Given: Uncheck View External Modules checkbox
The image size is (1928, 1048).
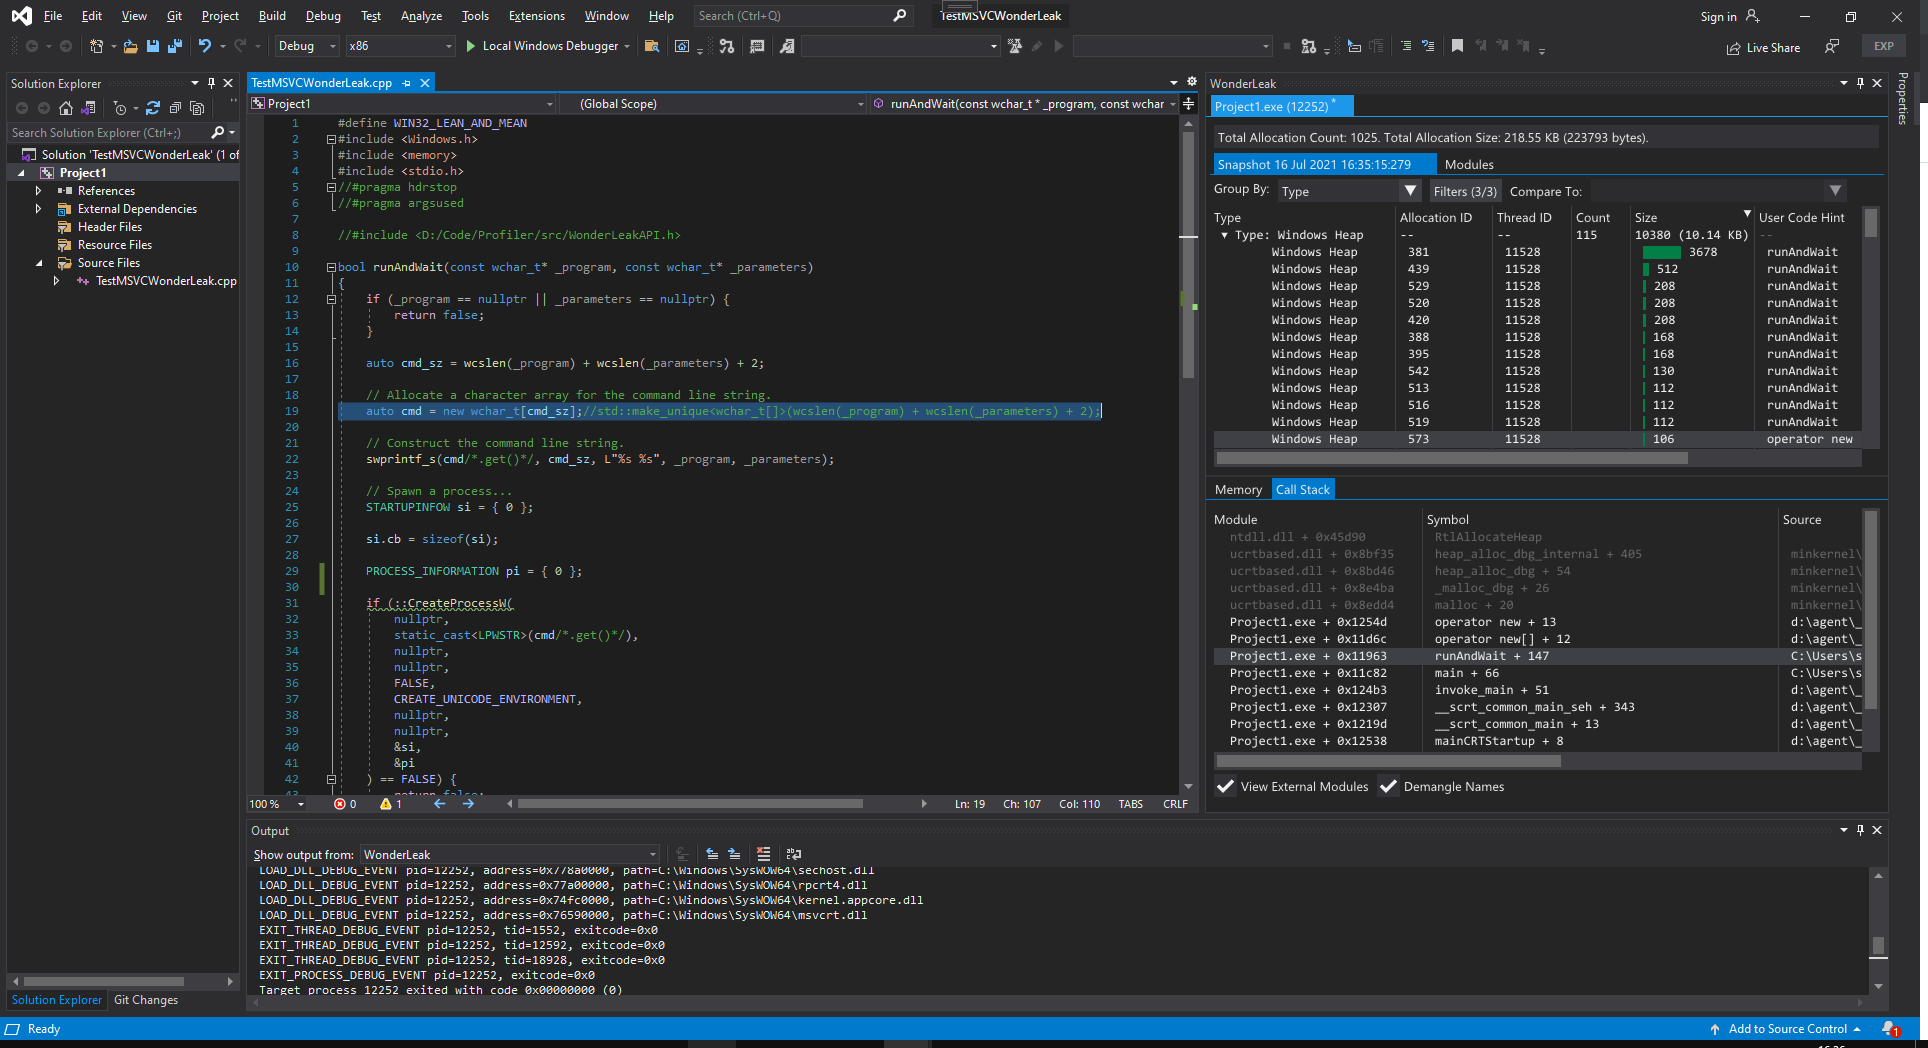Looking at the screenshot, I should click(x=1226, y=787).
